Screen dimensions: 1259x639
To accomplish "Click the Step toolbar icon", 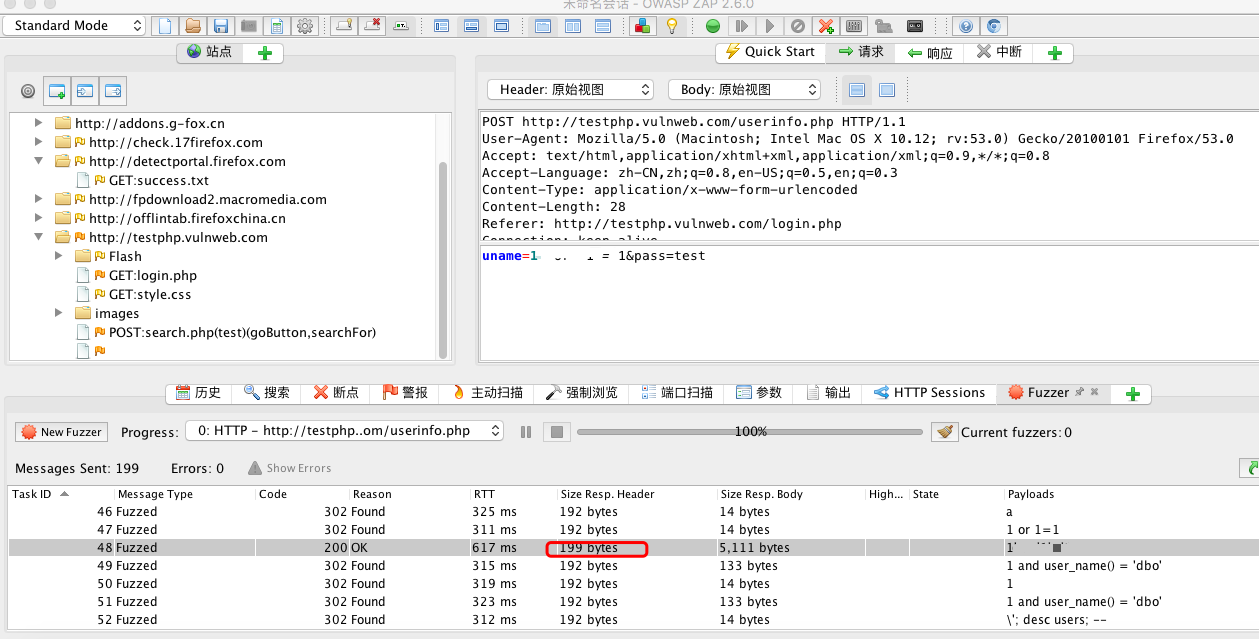I will pyautogui.click(x=741, y=26).
